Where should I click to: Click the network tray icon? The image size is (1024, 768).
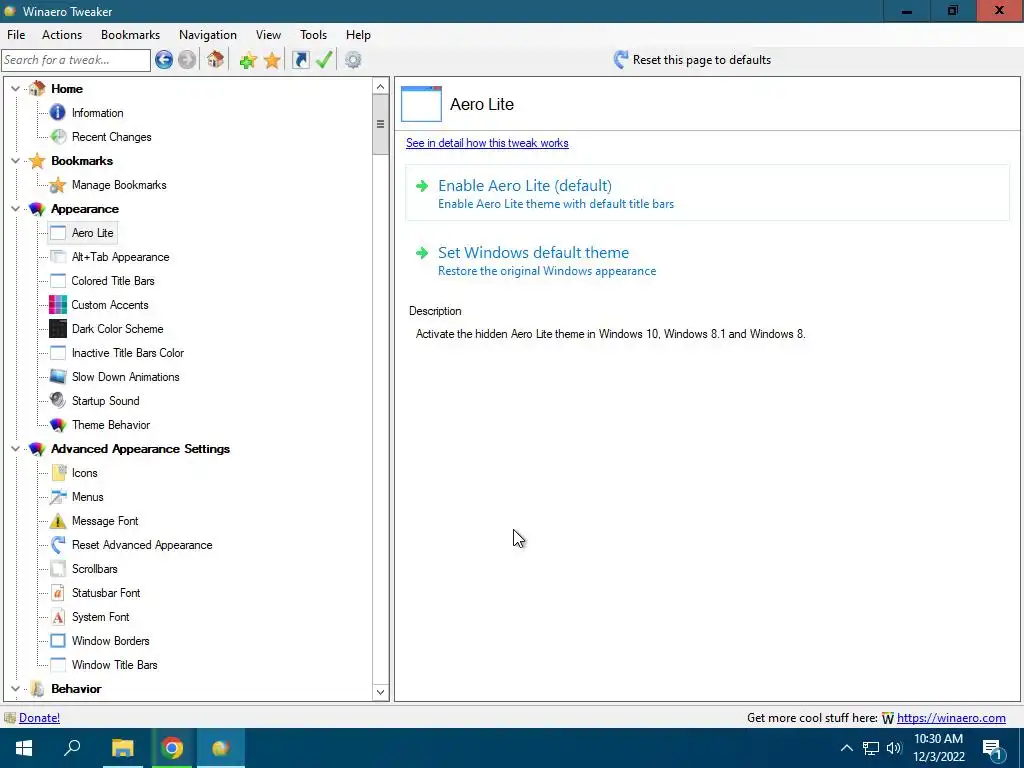tap(871, 748)
